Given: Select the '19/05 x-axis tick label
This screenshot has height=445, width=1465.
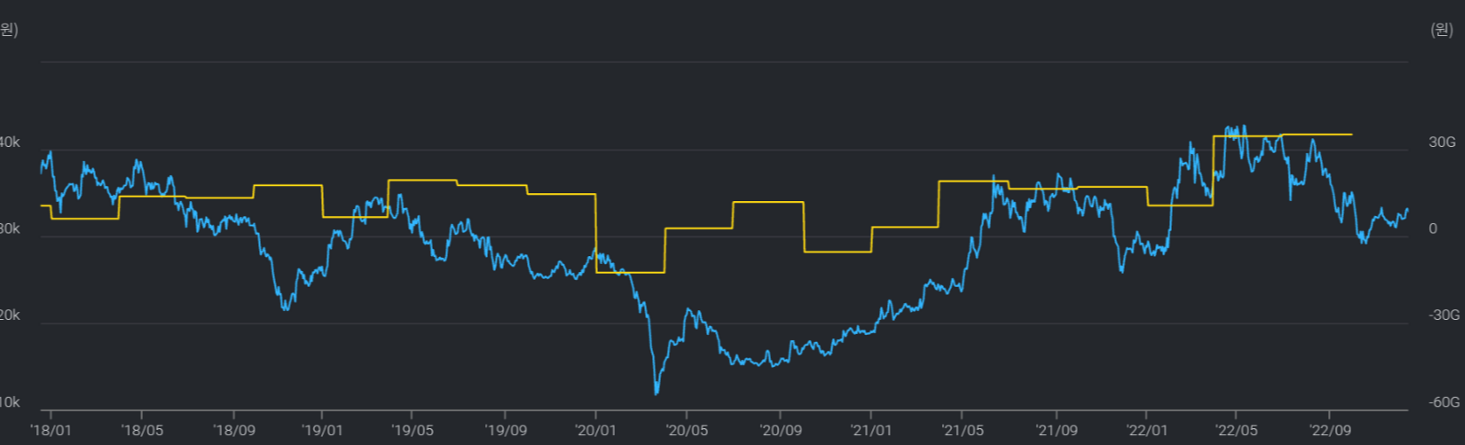Looking at the screenshot, I should tap(412, 430).
